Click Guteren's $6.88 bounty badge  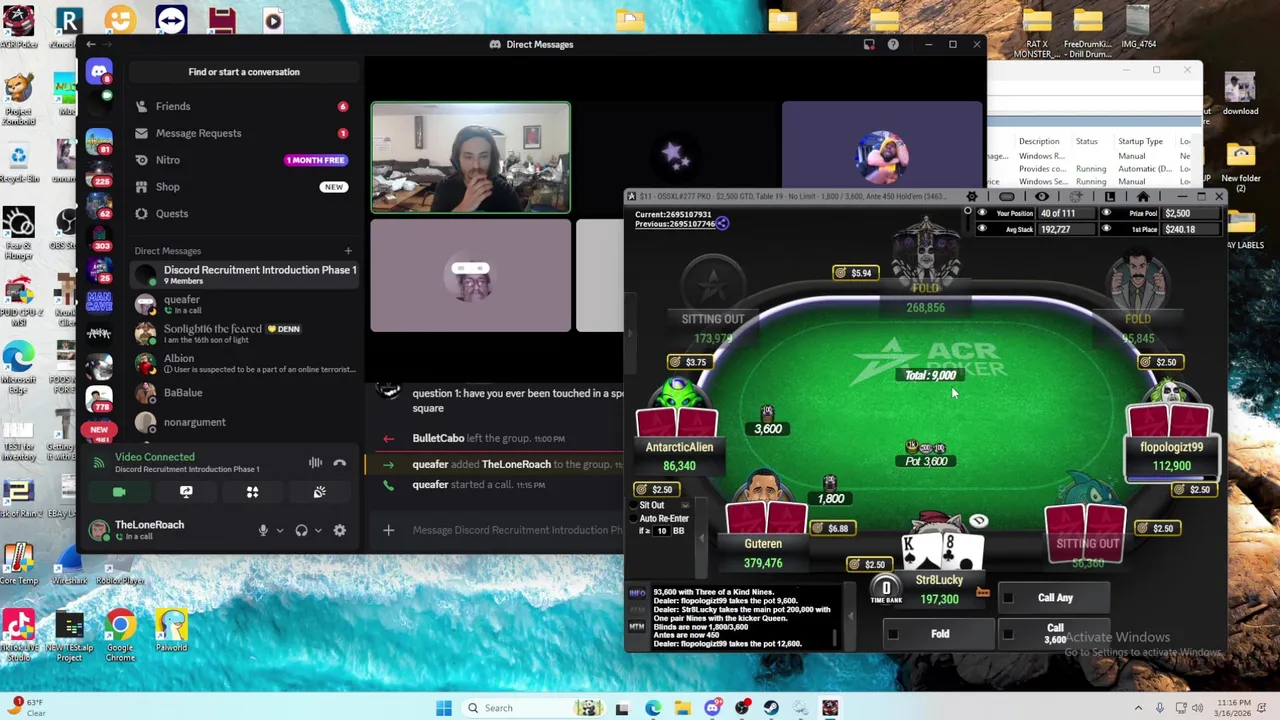(831, 528)
